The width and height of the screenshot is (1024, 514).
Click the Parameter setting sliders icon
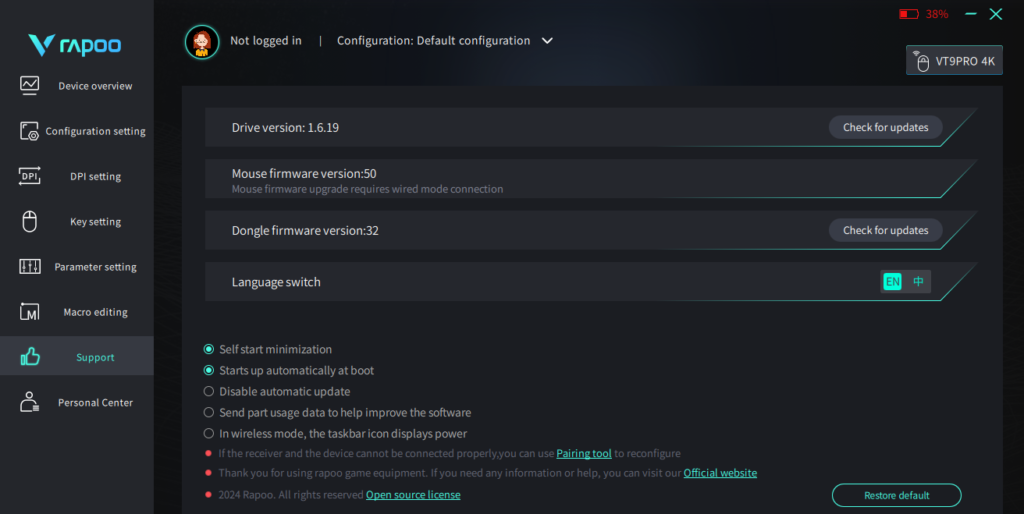coord(30,267)
